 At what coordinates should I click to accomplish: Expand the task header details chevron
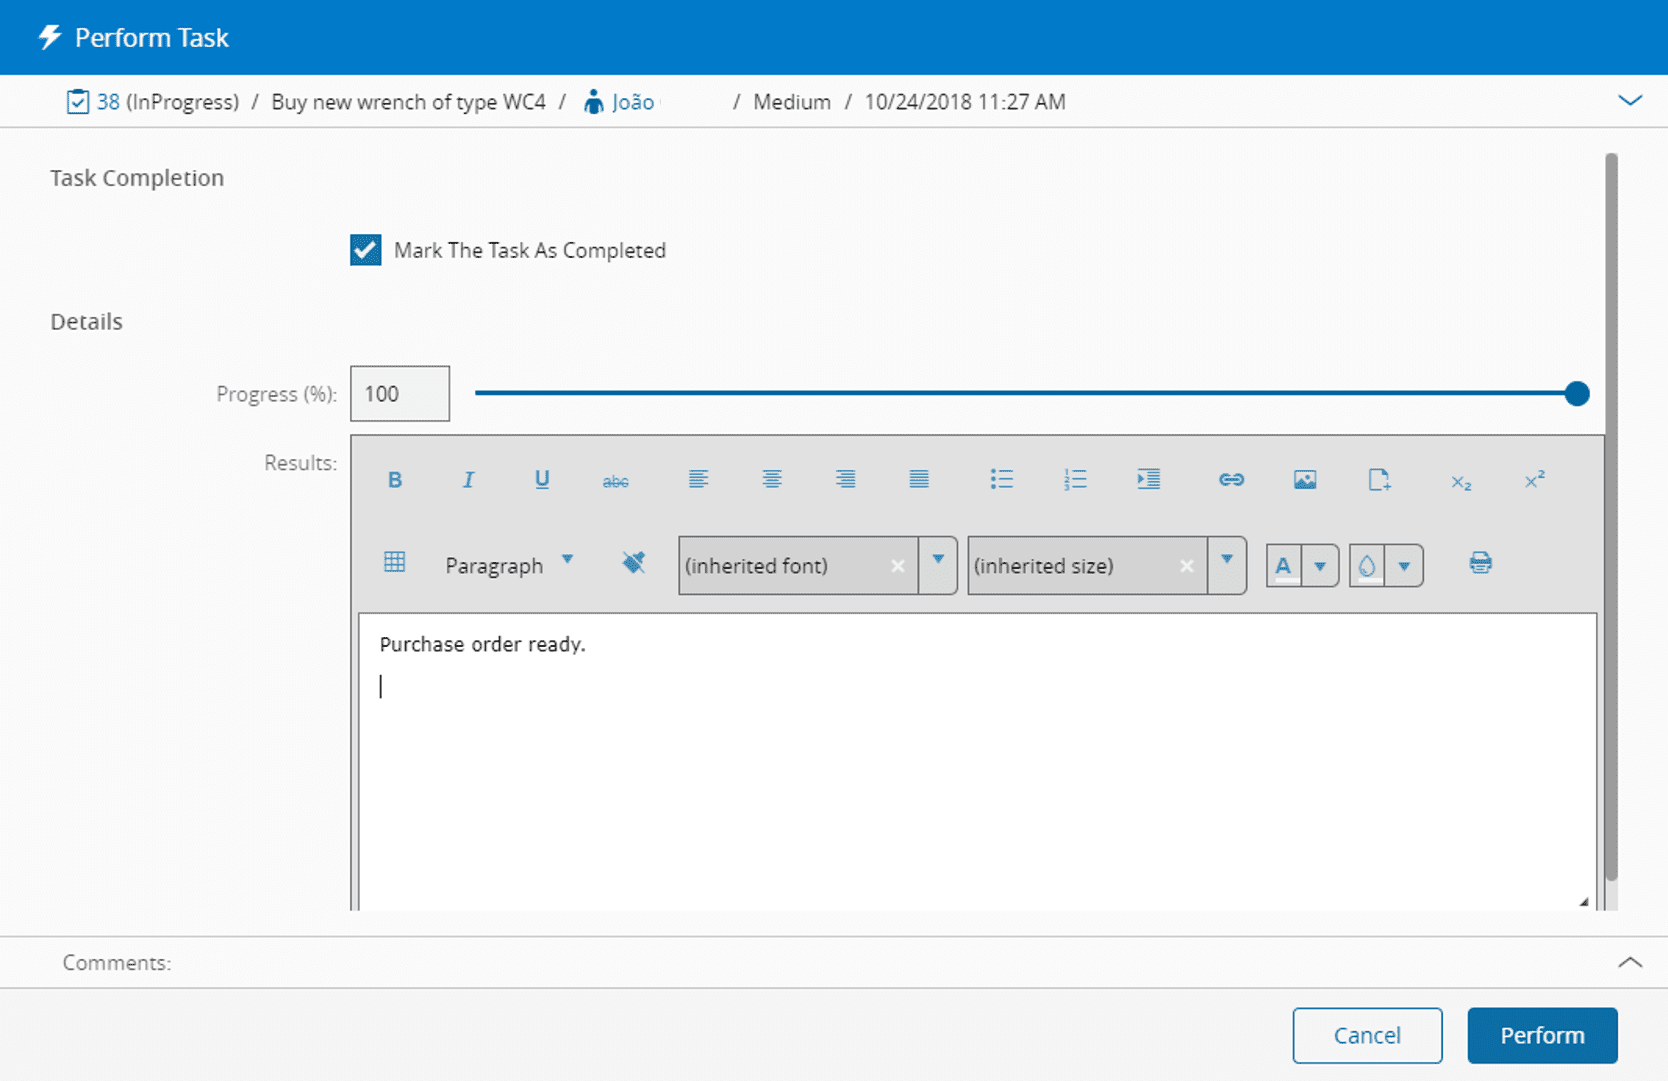click(x=1630, y=101)
